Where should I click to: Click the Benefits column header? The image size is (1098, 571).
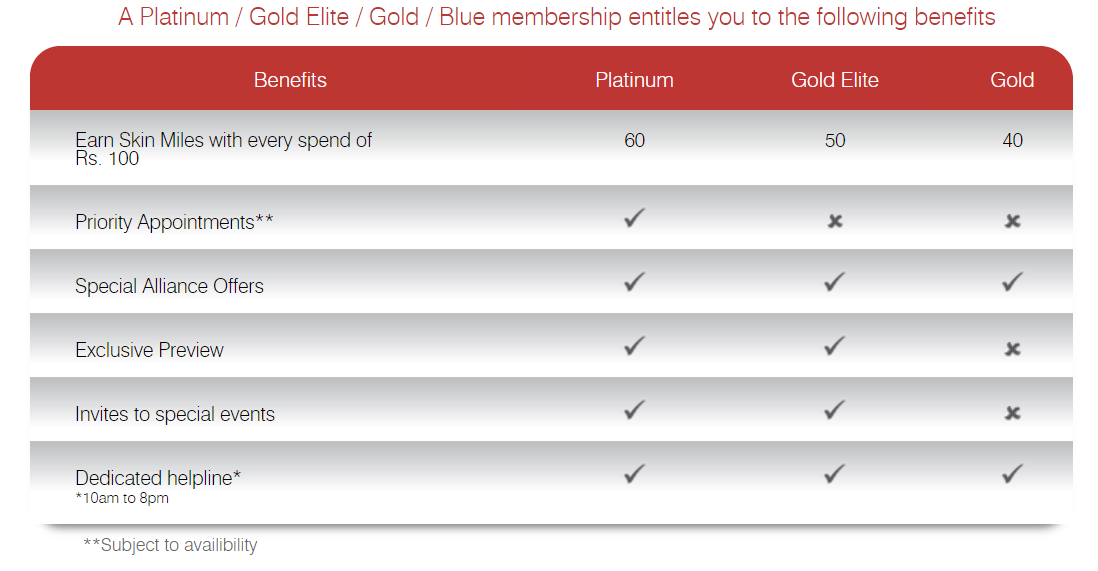290,80
